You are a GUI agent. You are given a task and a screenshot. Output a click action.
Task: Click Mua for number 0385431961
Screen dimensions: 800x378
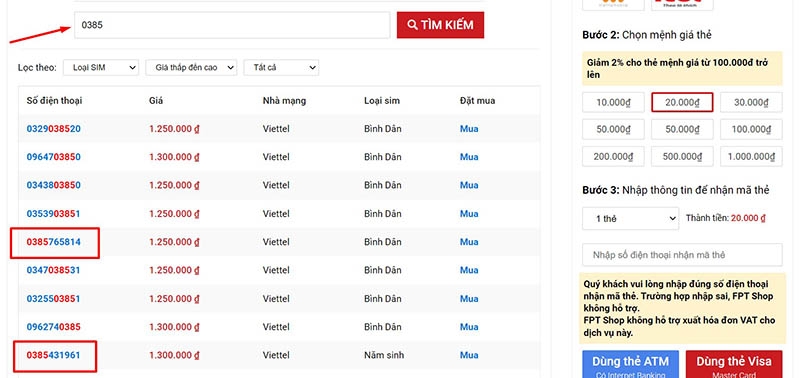point(469,355)
